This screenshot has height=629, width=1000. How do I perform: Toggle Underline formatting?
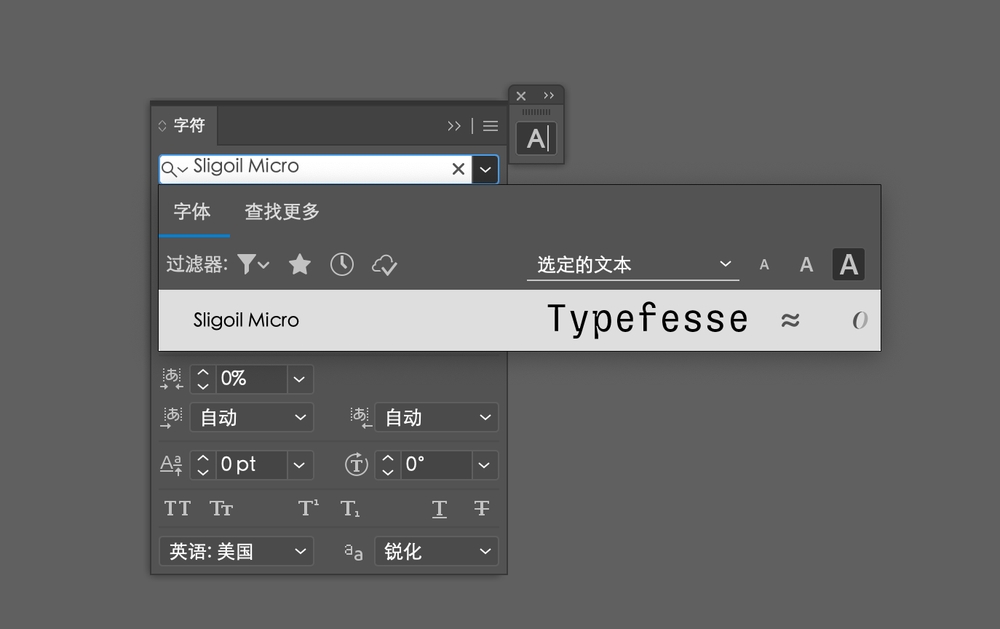[439, 508]
